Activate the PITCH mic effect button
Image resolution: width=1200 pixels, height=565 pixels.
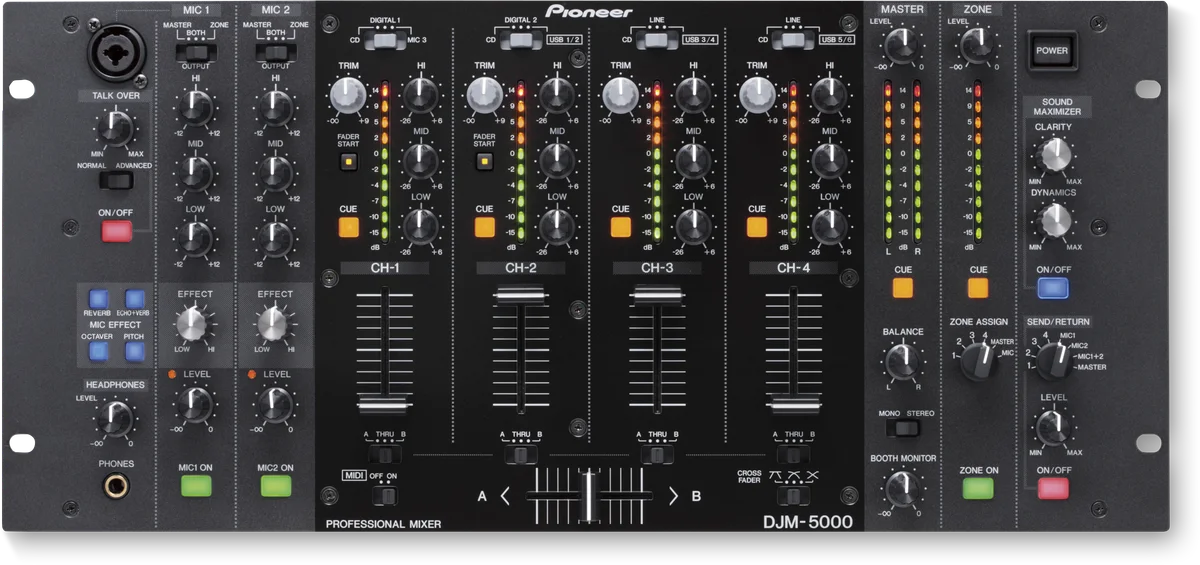pyautogui.click(x=134, y=351)
